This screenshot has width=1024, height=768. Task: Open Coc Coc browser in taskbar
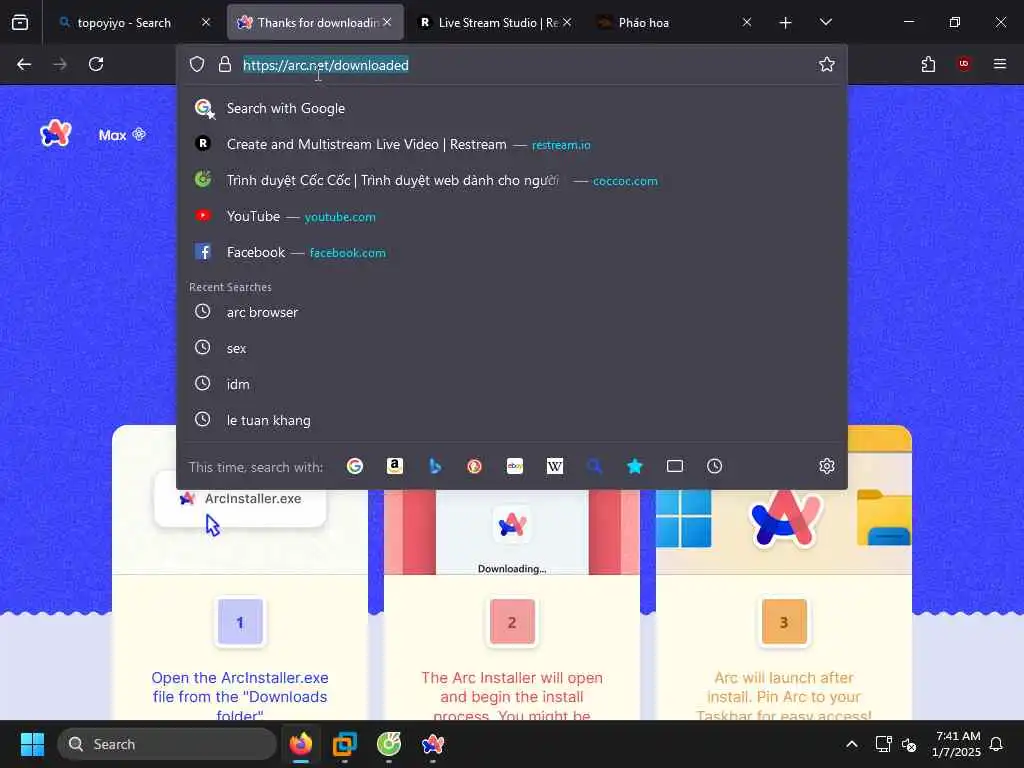(x=389, y=744)
